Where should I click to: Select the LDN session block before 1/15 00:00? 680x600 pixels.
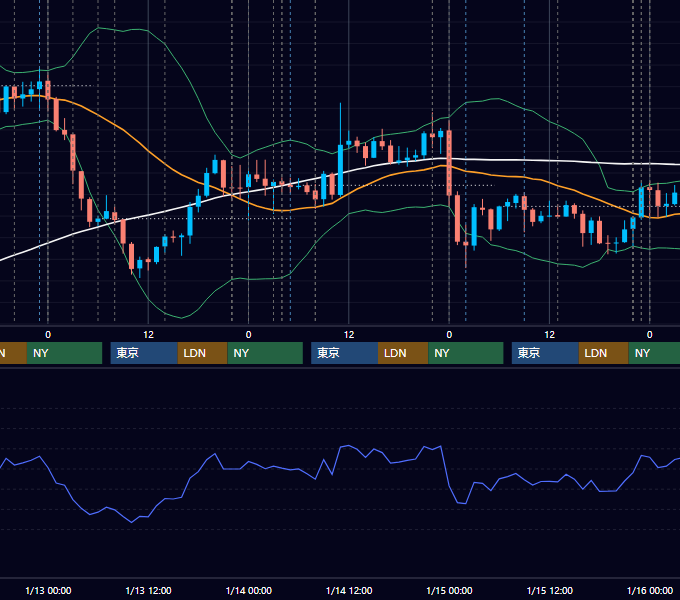[403, 353]
